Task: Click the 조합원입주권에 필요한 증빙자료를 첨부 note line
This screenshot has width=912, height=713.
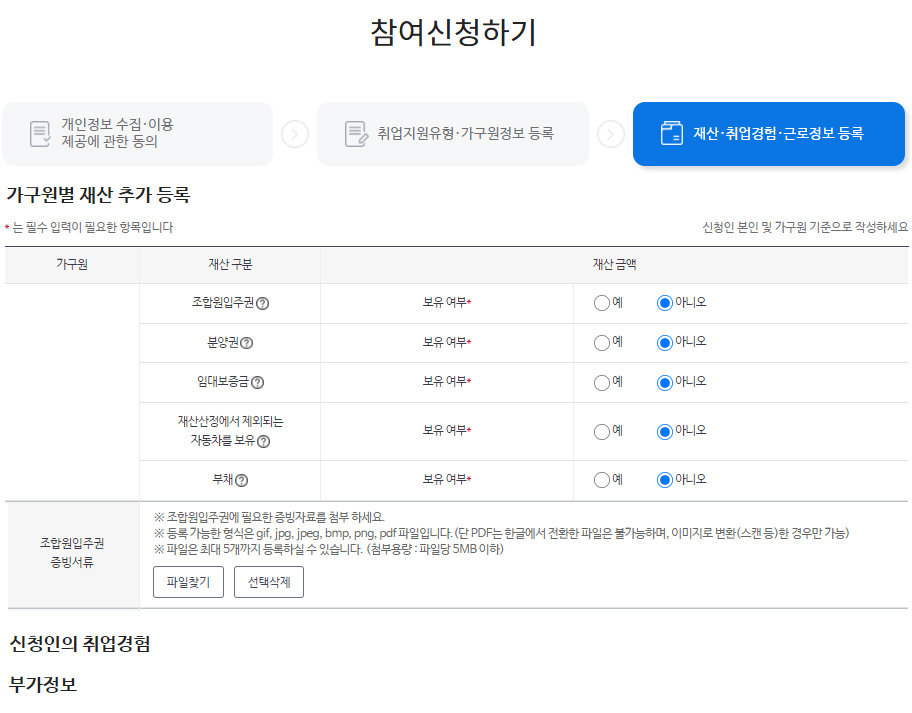Action: pyautogui.click(x=269, y=516)
